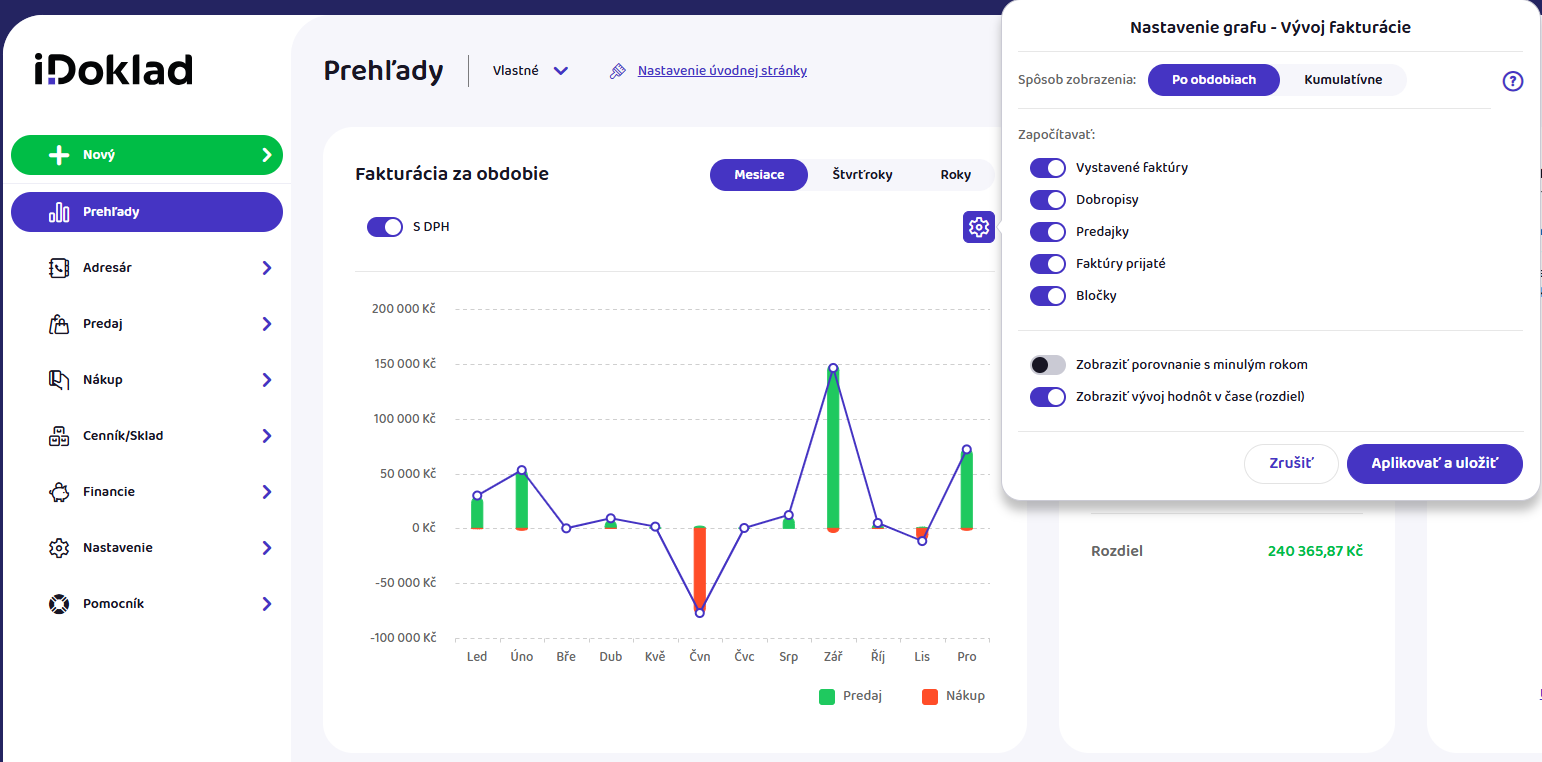
Task: Switch chart to Štvrťroky tab
Action: pos(862,174)
